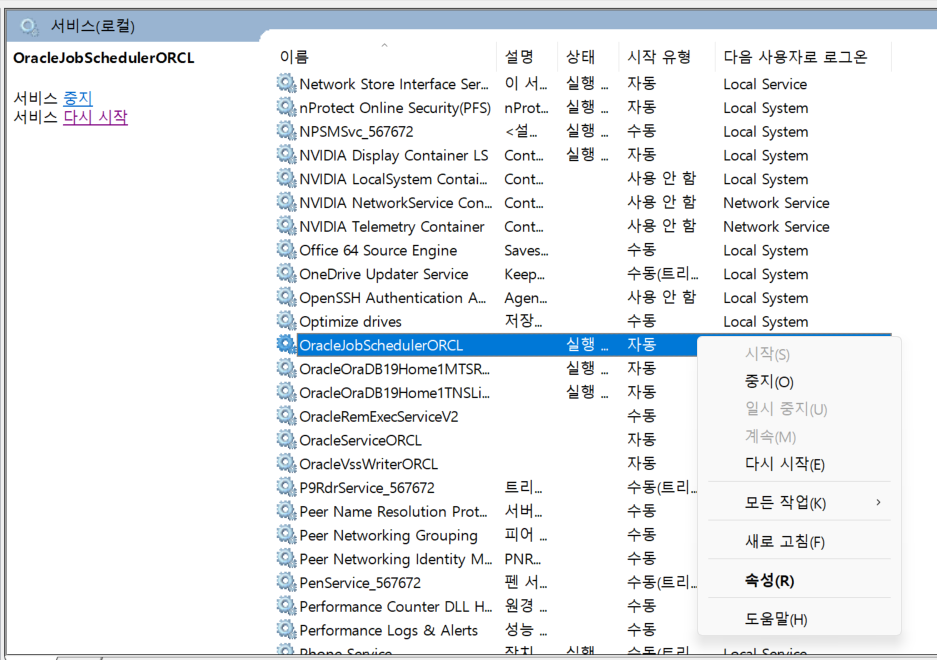Click Peer Networking Grouping gear icon

point(286,534)
